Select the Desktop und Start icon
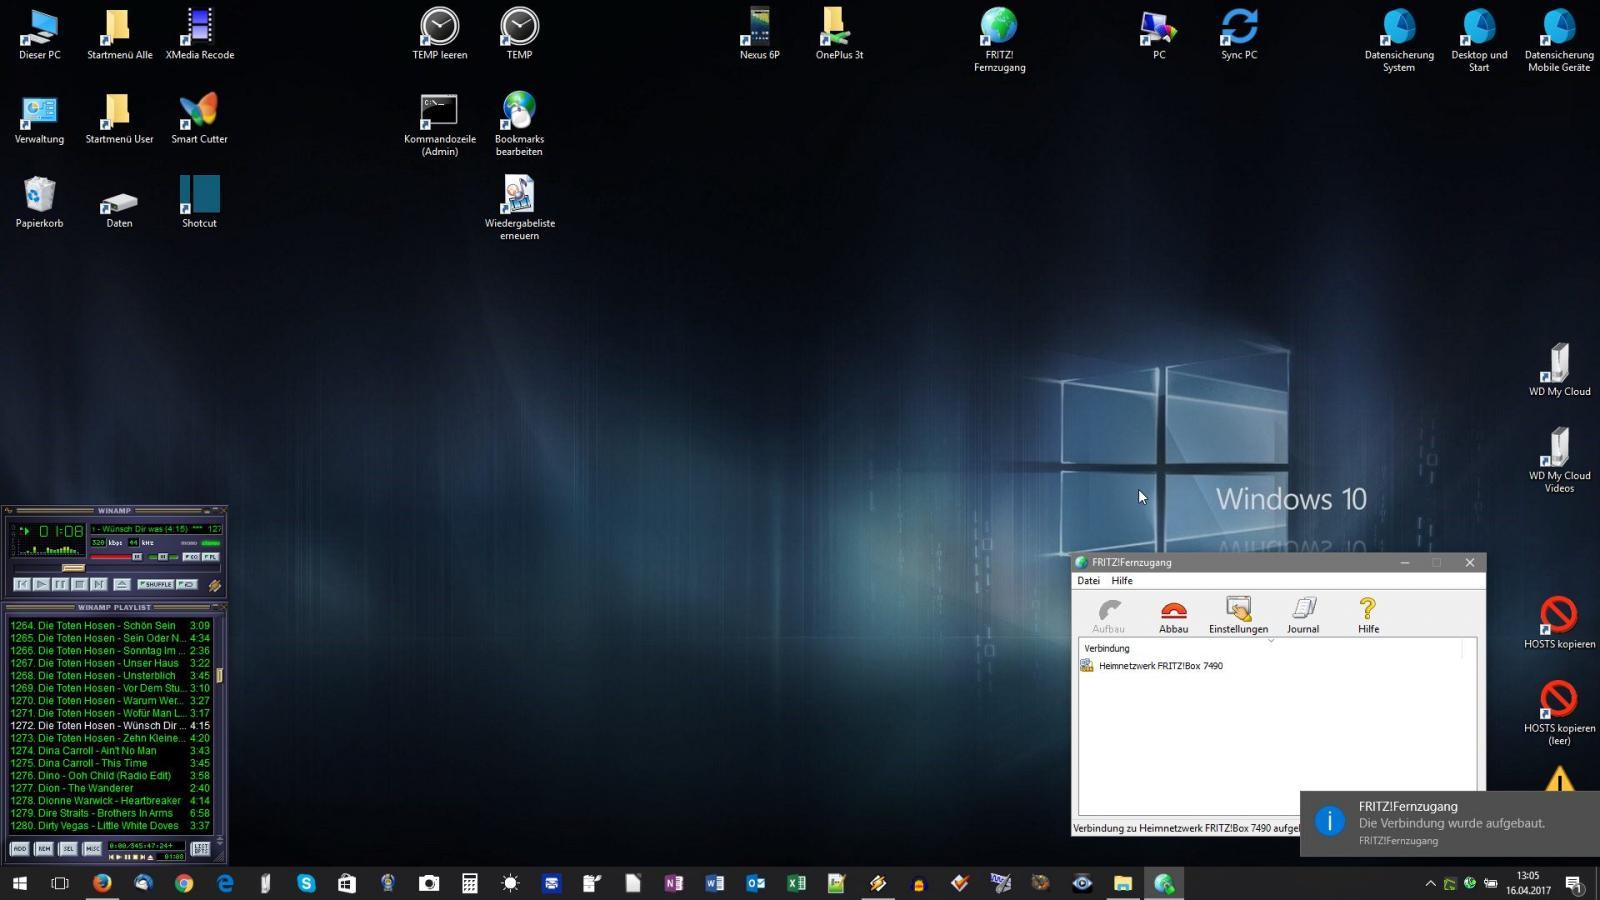This screenshot has height=900, width=1600. [x=1479, y=40]
